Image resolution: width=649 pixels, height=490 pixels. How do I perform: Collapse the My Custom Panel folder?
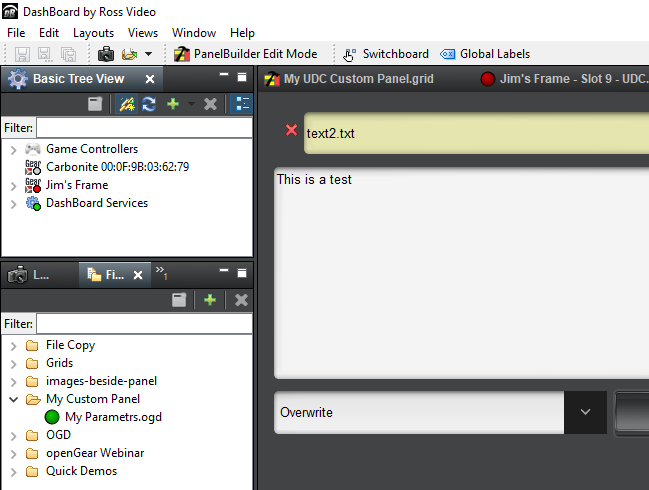click(13, 399)
